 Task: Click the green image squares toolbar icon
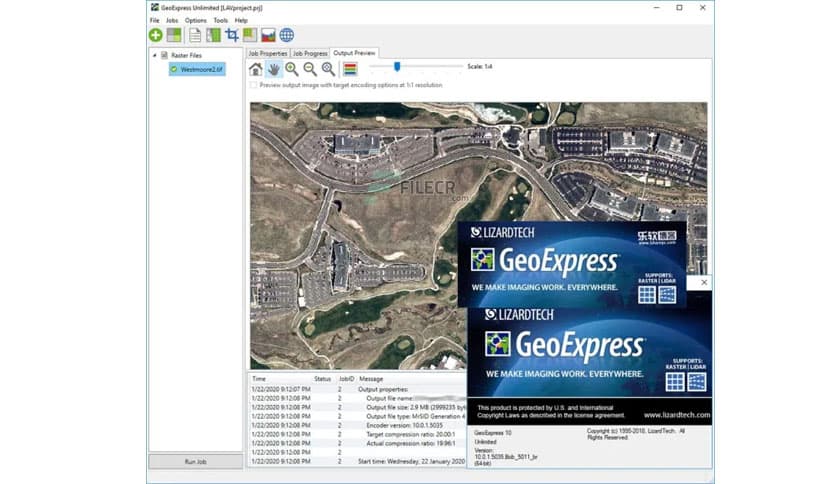click(250, 35)
